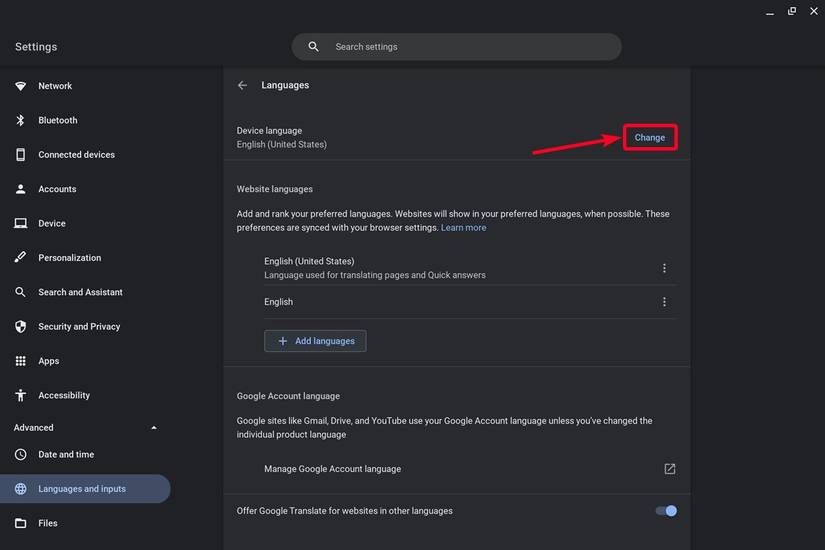Image resolution: width=825 pixels, height=550 pixels.
Task: Click the Security and Privacy shield icon
Action: click(x=20, y=327)
